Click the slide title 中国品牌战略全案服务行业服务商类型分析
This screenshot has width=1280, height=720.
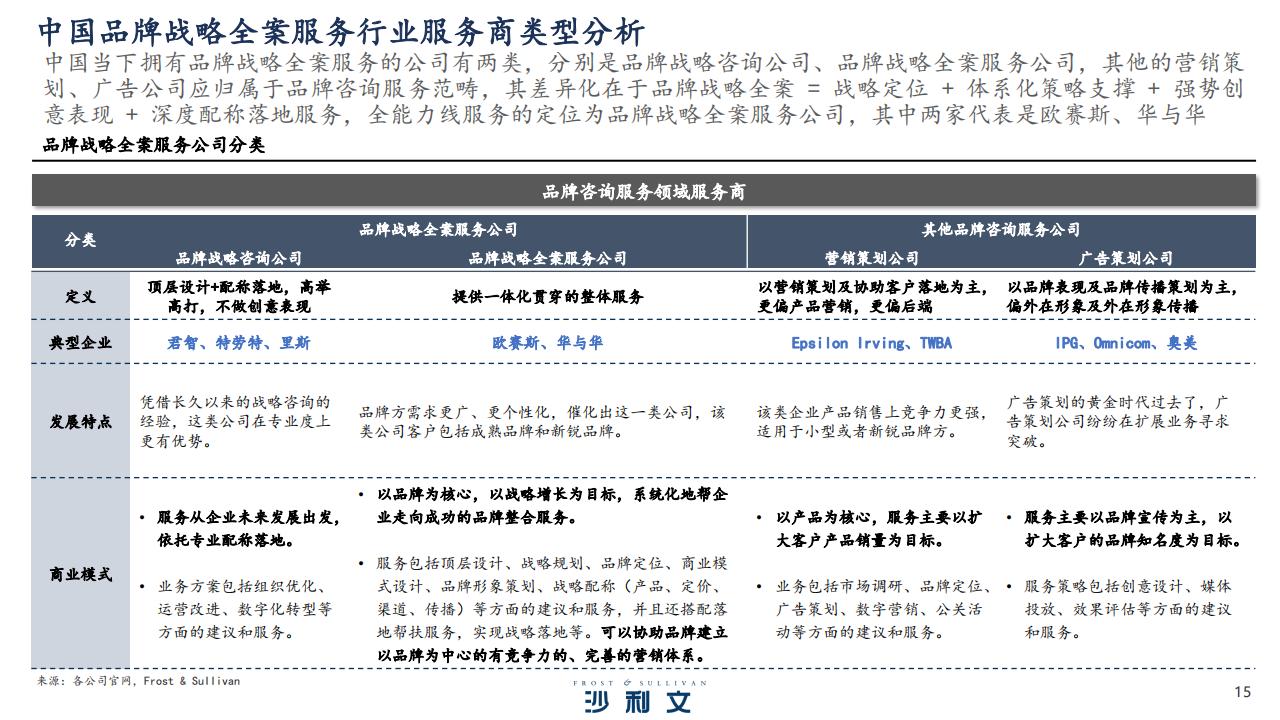[x=341, y=30]
